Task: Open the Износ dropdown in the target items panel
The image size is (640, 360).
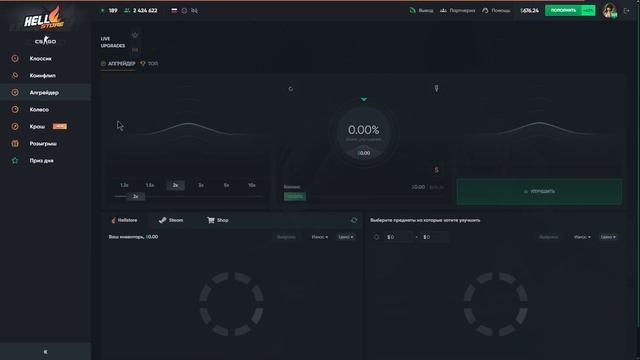Action: (582, 237)
